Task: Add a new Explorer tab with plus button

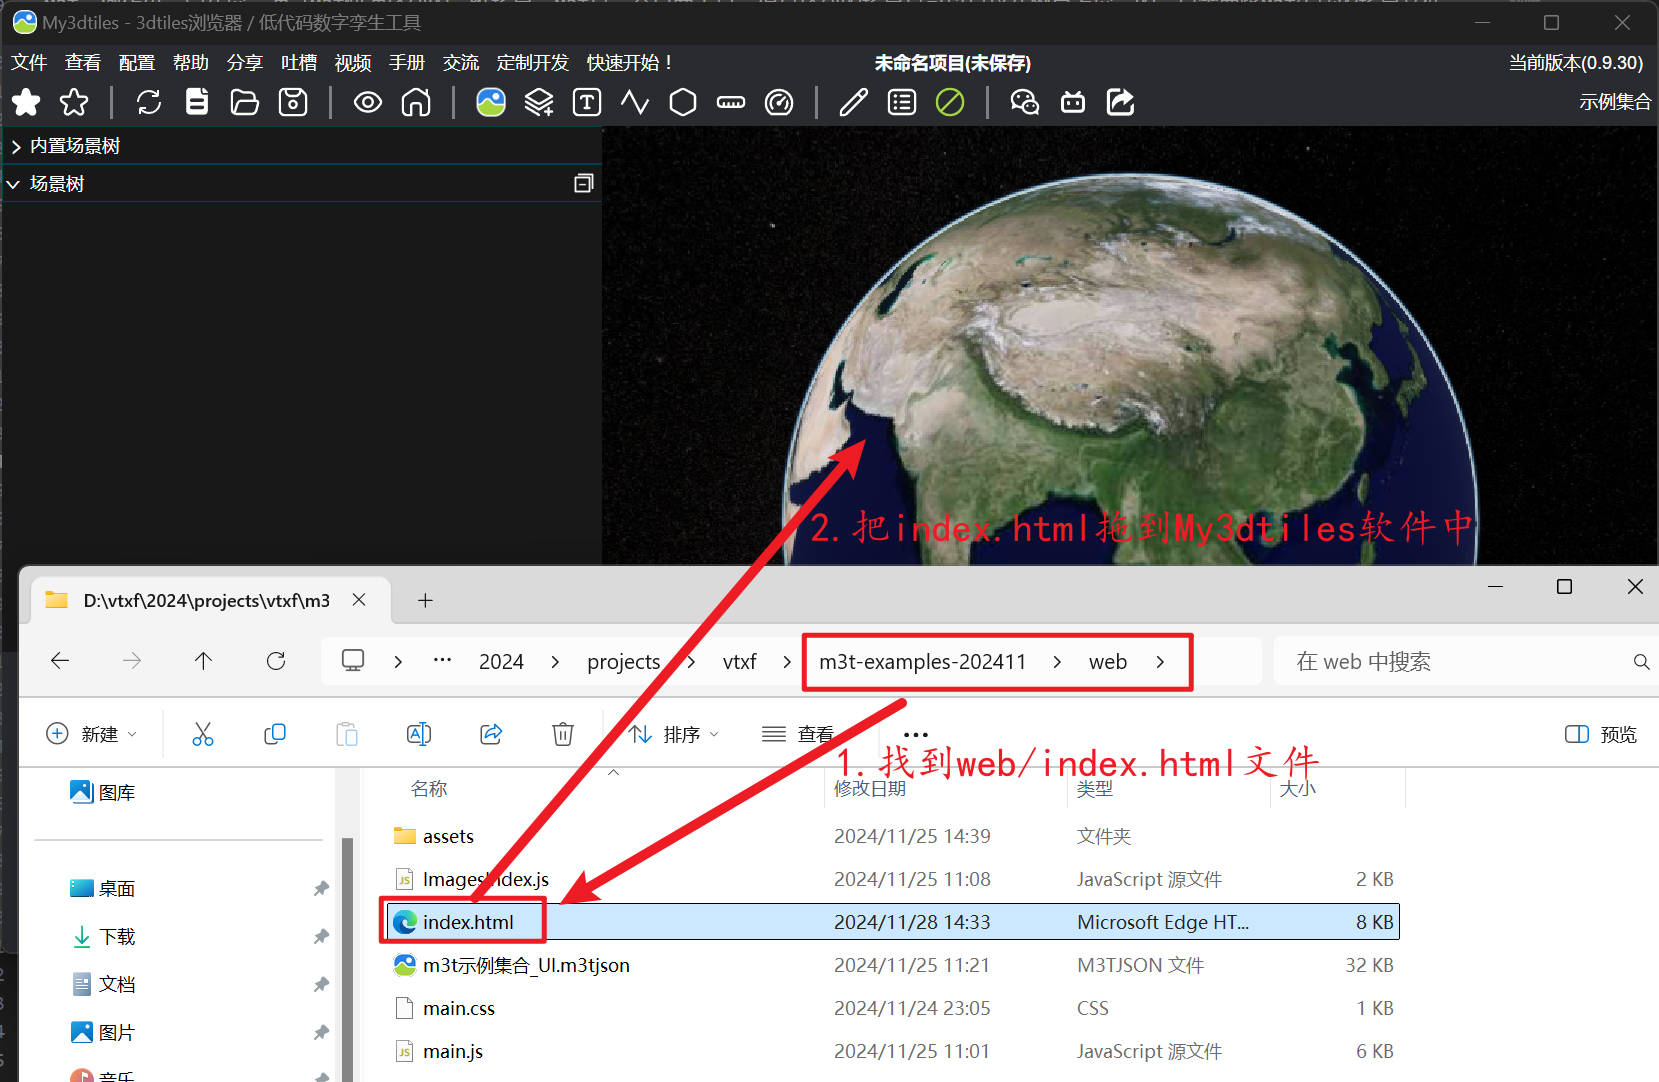Action: click(425, 600)
